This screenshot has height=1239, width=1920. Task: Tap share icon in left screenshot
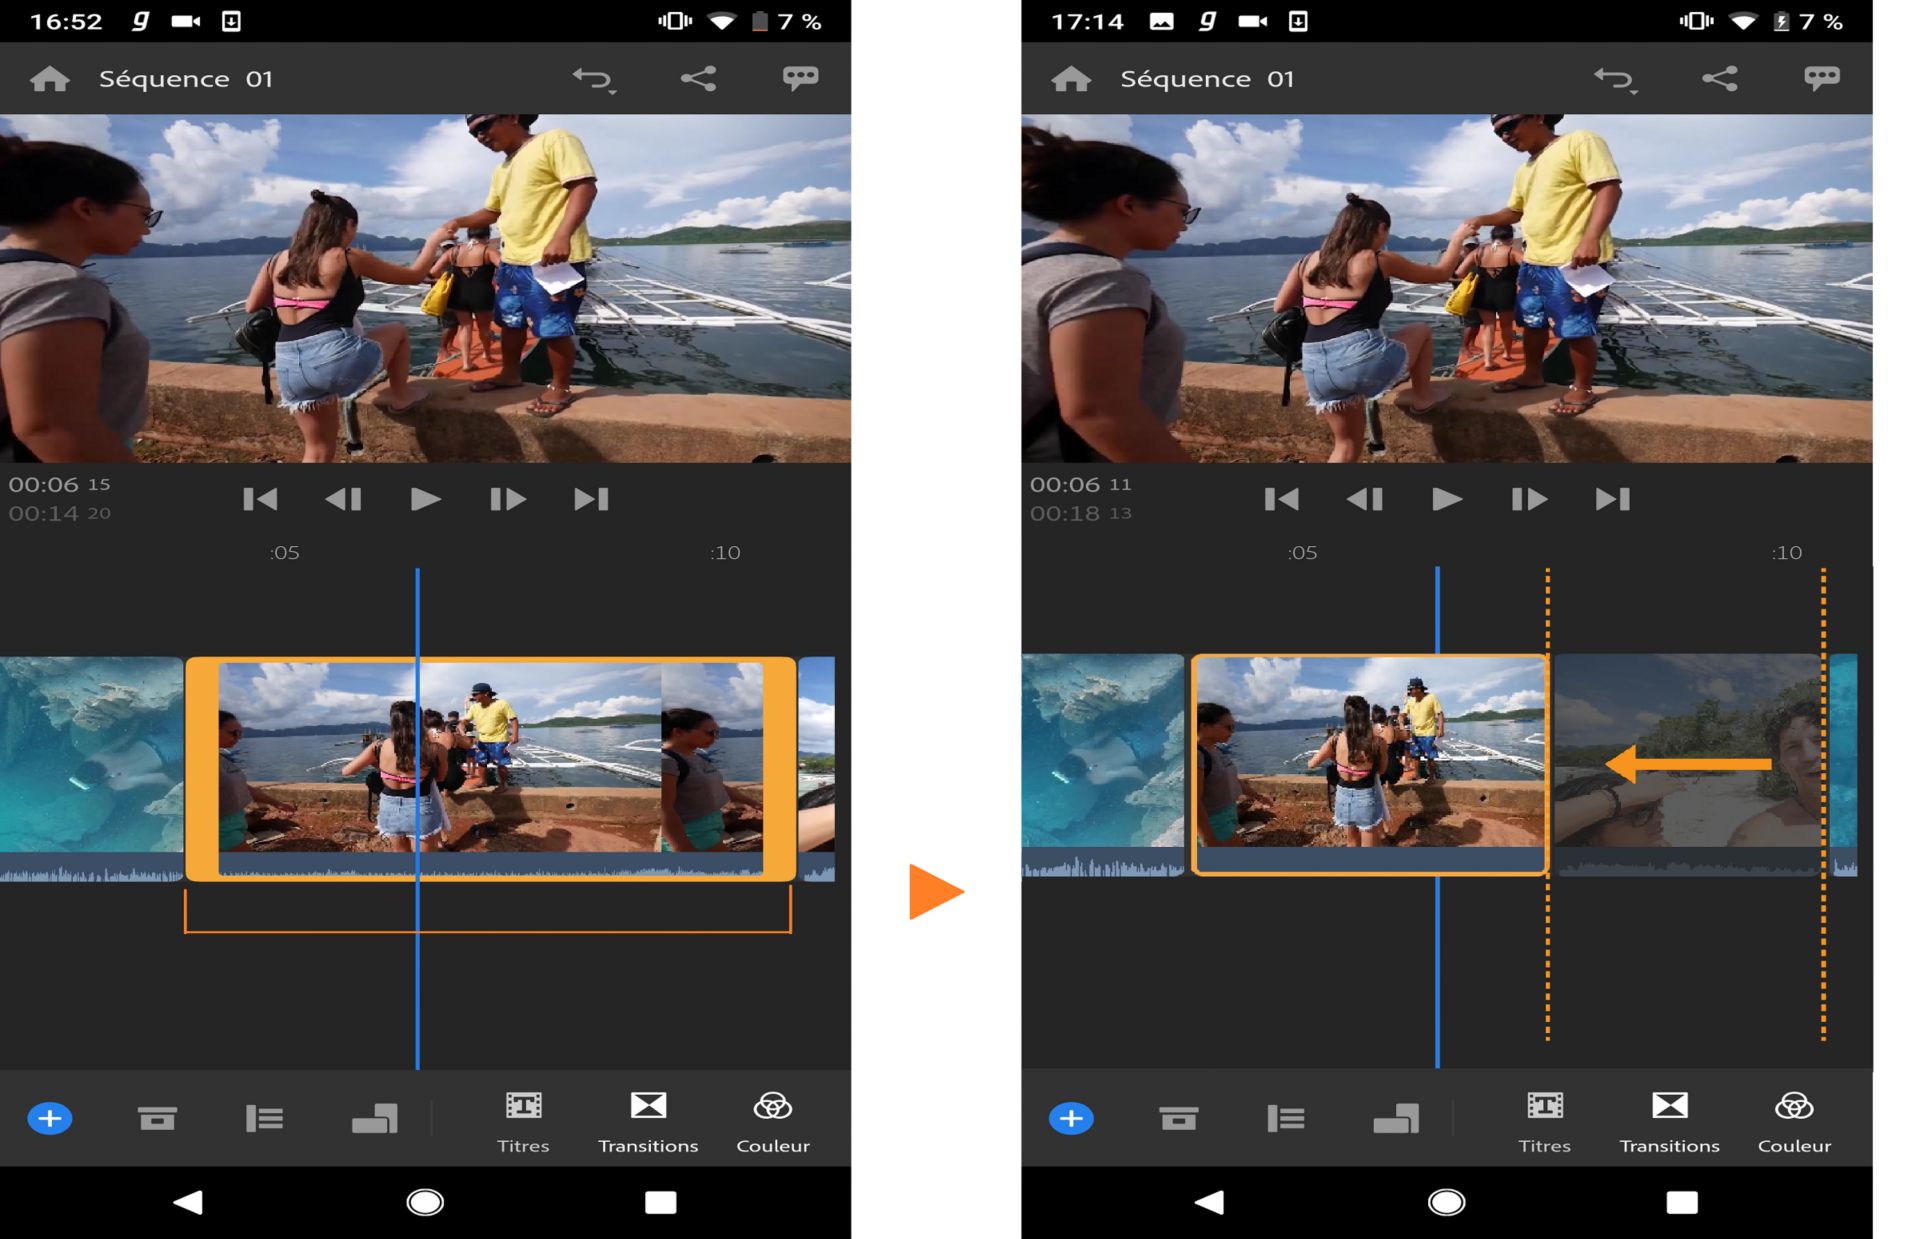698,79
